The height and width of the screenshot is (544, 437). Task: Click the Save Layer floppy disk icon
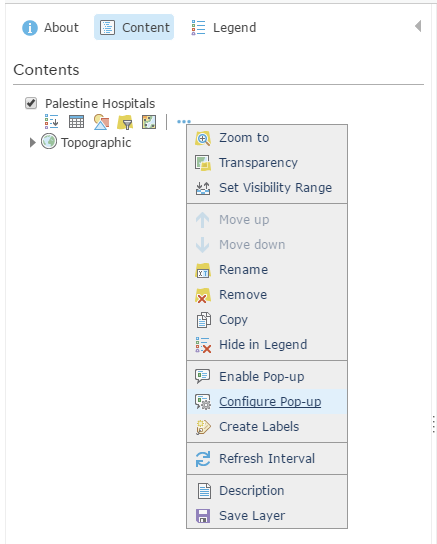tap(203, 516)
